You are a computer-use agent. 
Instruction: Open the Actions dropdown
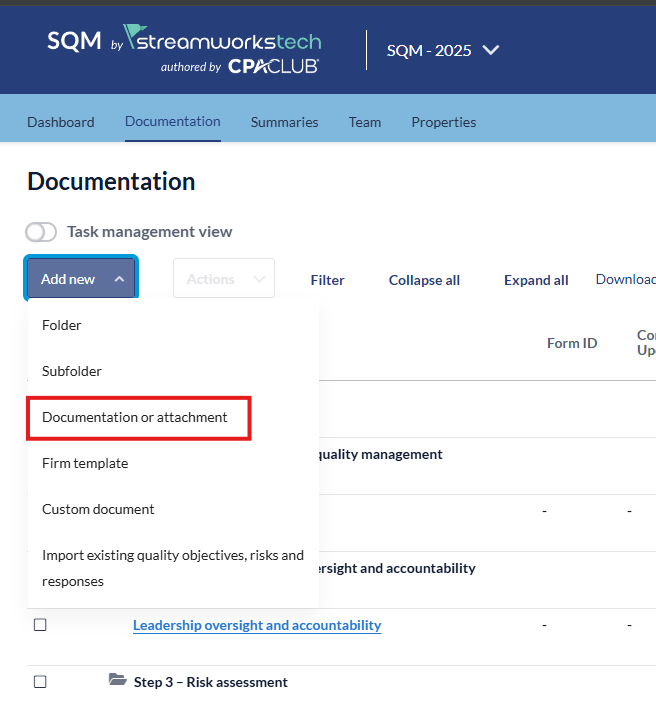pos(223,279)
